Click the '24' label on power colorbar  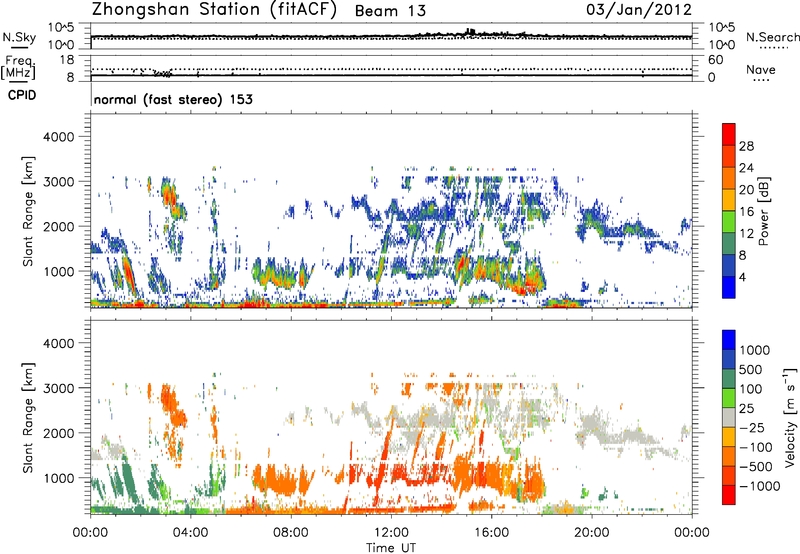pos(746,168)
